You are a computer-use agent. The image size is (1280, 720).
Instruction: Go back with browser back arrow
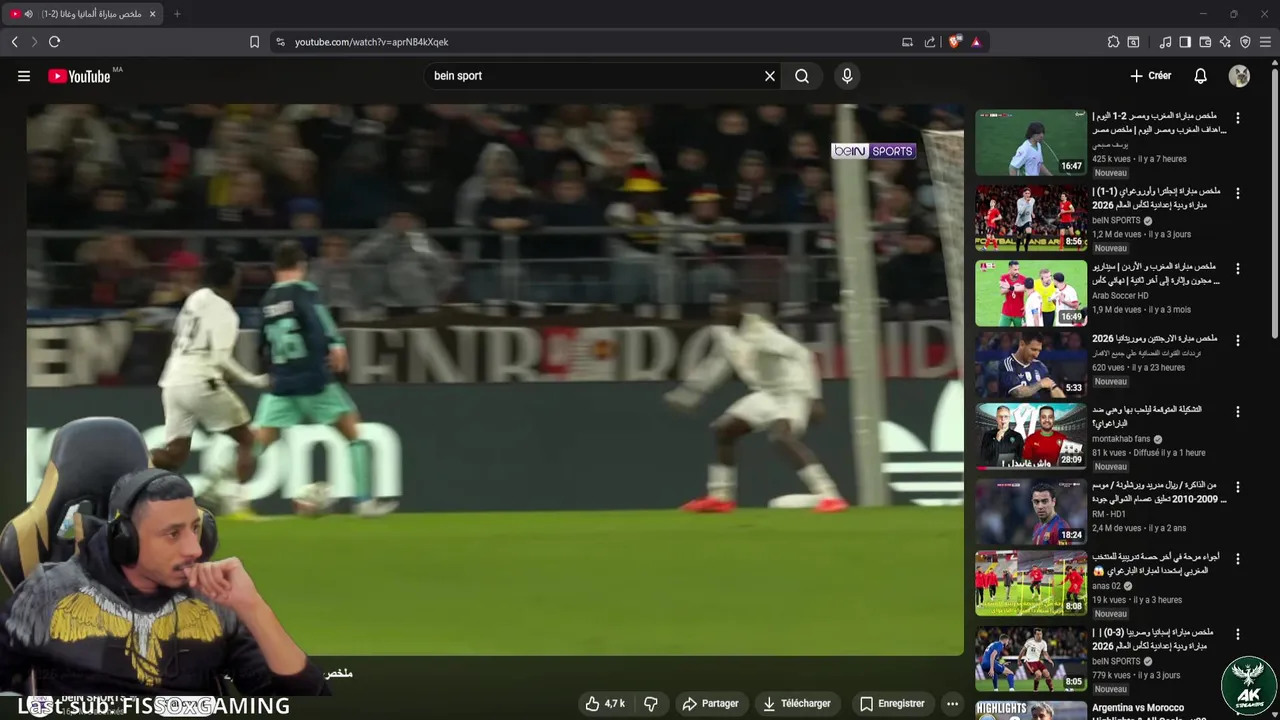coord(15,42)
